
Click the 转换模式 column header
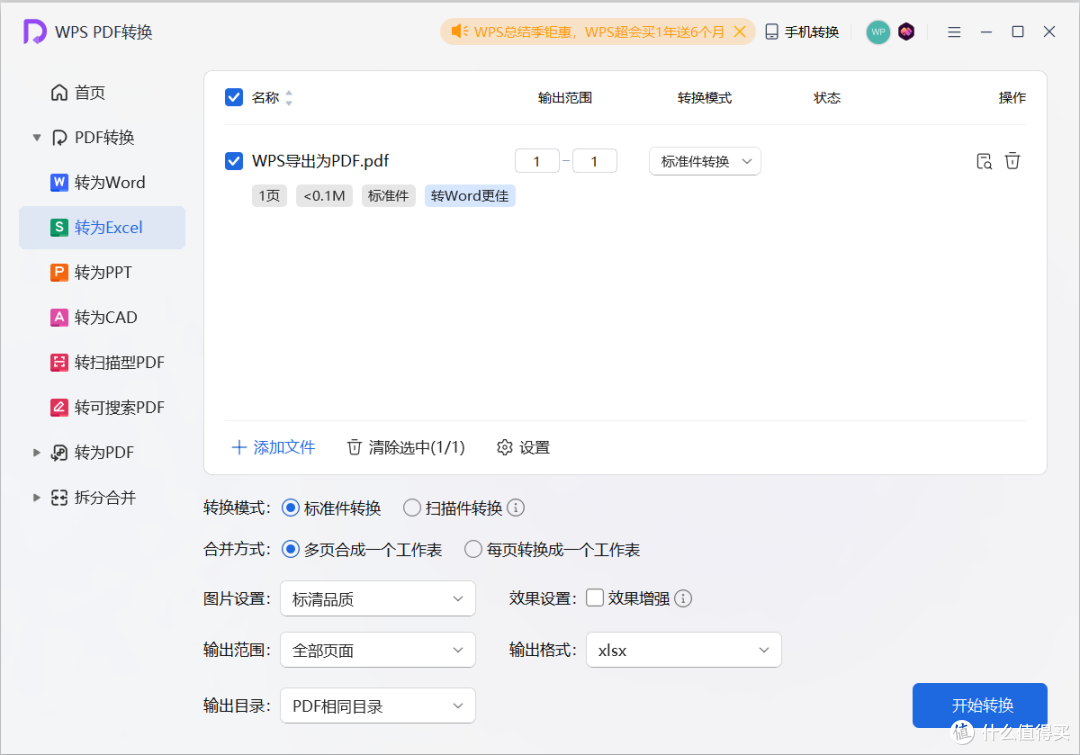click(x=705, y=98)
